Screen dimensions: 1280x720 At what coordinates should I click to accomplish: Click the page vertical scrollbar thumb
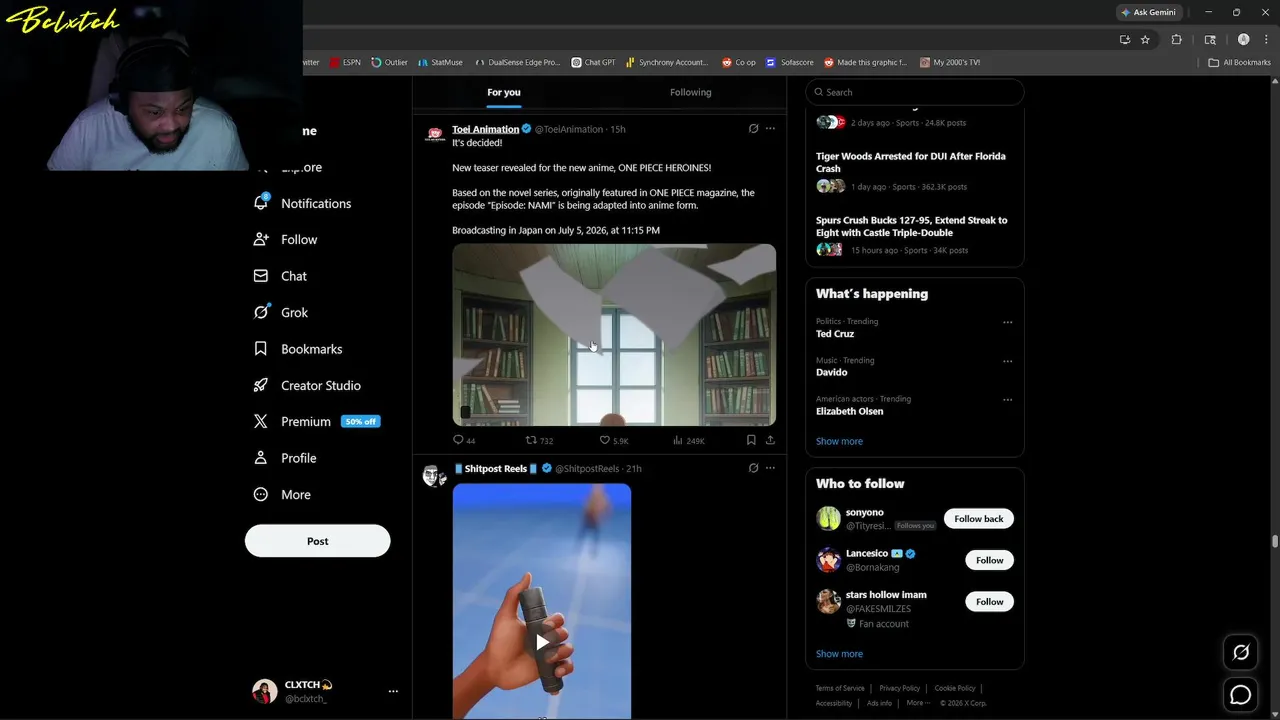click(1275, 541)
